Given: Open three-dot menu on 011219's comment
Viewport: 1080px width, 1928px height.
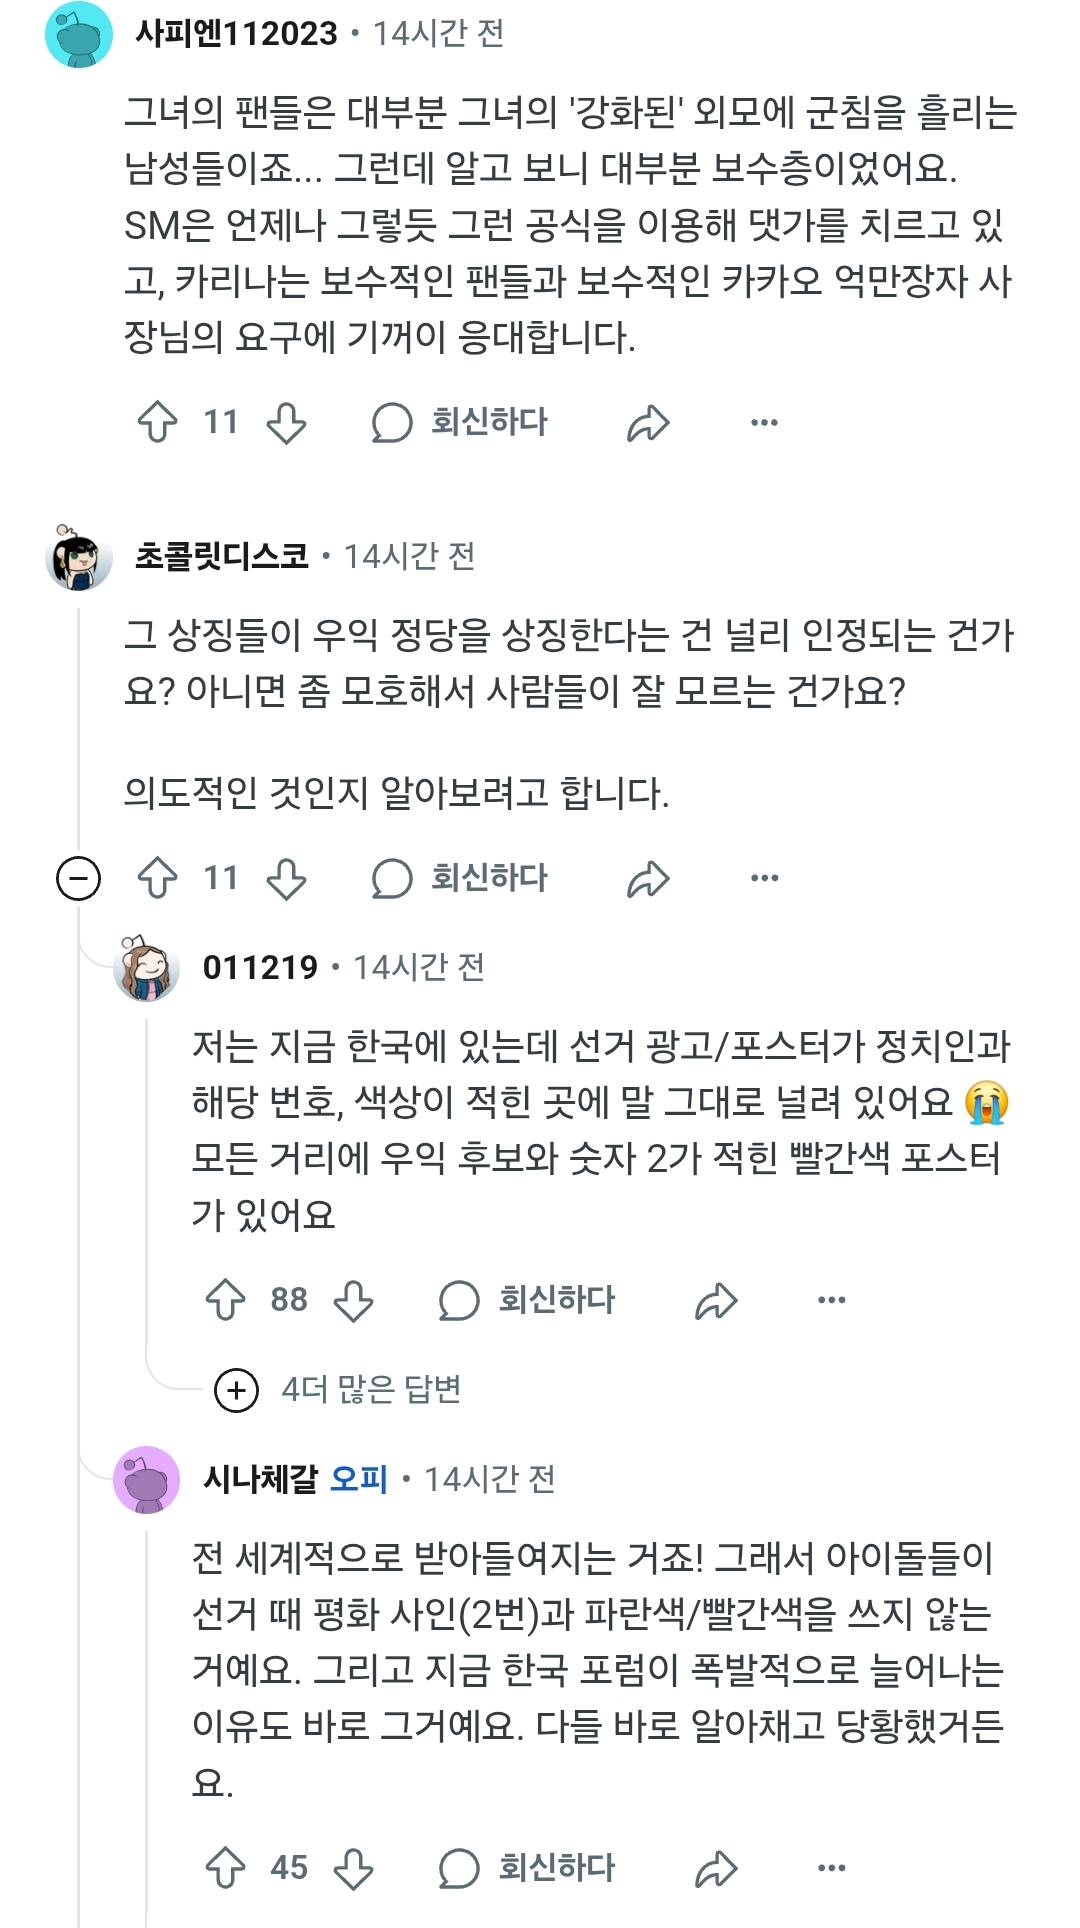Looking at the screenshot, I should [x=832, y=1300].
